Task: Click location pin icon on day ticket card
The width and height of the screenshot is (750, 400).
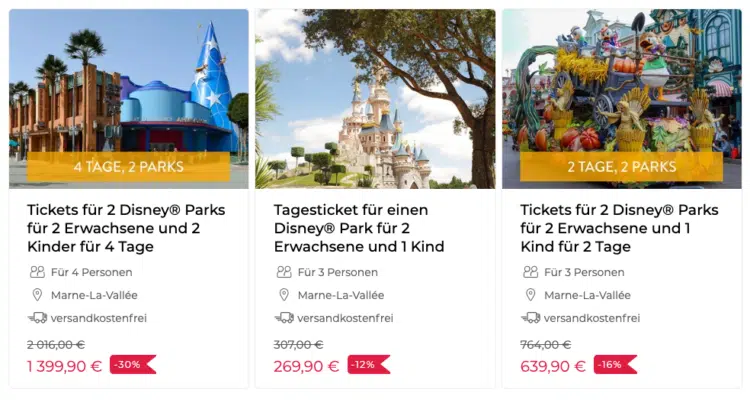Action: 284,295
